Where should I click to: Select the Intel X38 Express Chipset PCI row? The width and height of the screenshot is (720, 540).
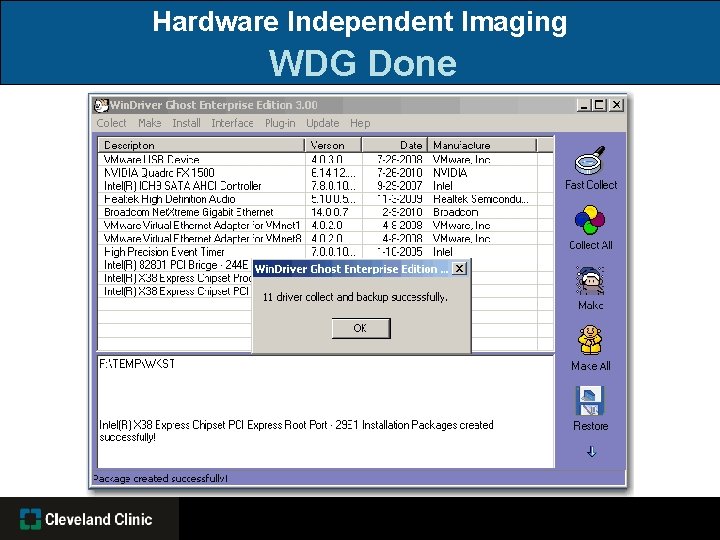click(176, 291)
